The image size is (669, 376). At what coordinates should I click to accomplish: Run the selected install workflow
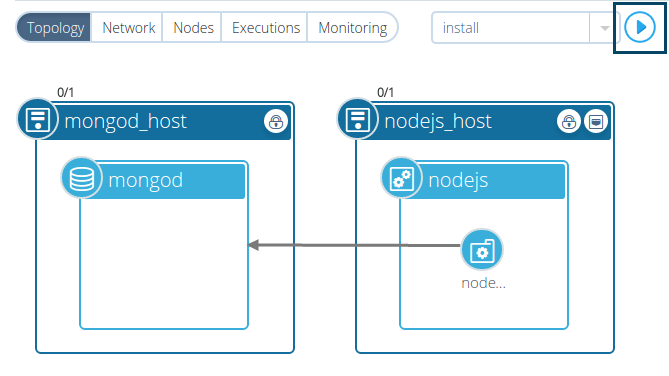pyautogui.click(x=640, y=27)
